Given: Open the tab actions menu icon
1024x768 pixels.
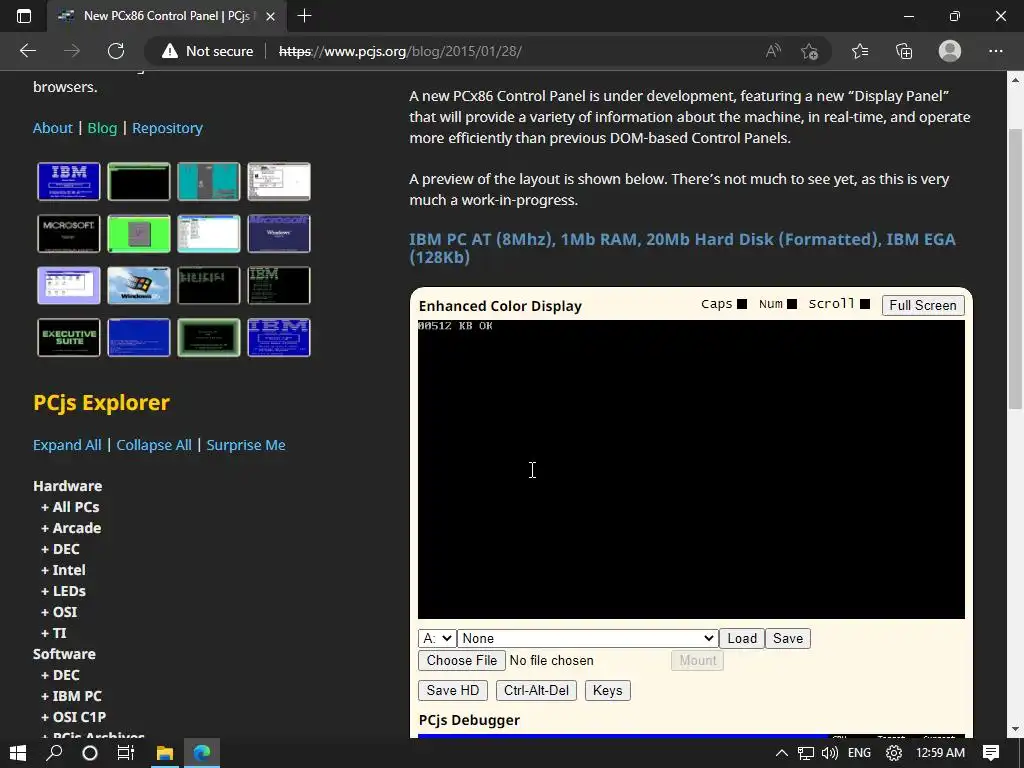Looking at the screenshot, I should pos(24,16).
